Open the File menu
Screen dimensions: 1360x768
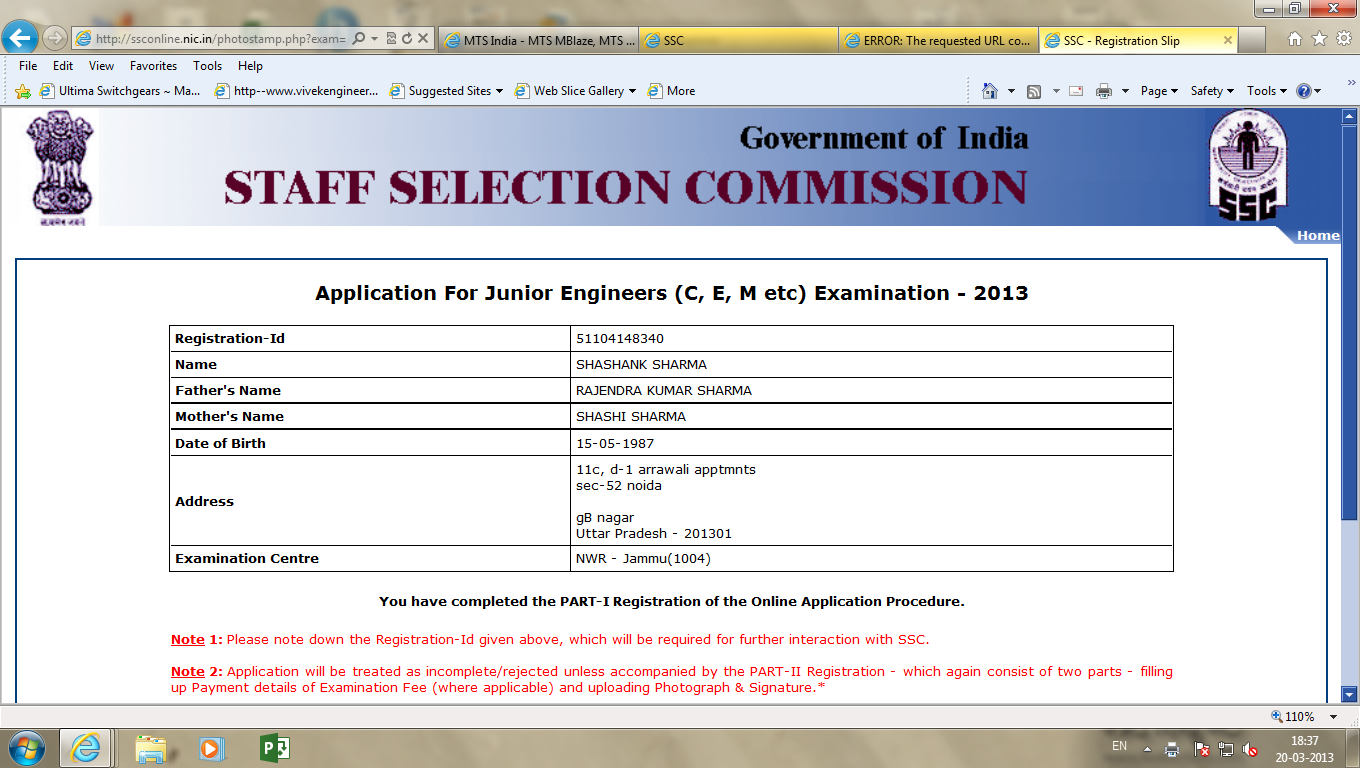(28, 66)
